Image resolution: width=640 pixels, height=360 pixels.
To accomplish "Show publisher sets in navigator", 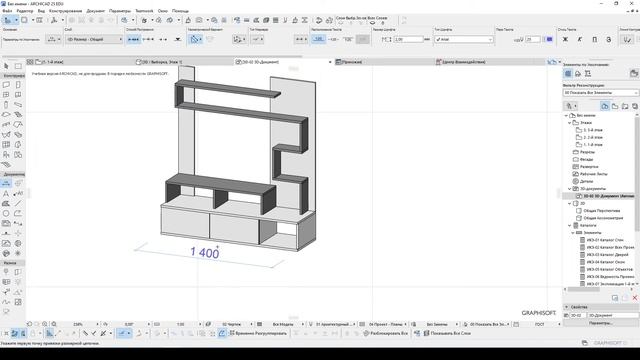I will [635, 106].
